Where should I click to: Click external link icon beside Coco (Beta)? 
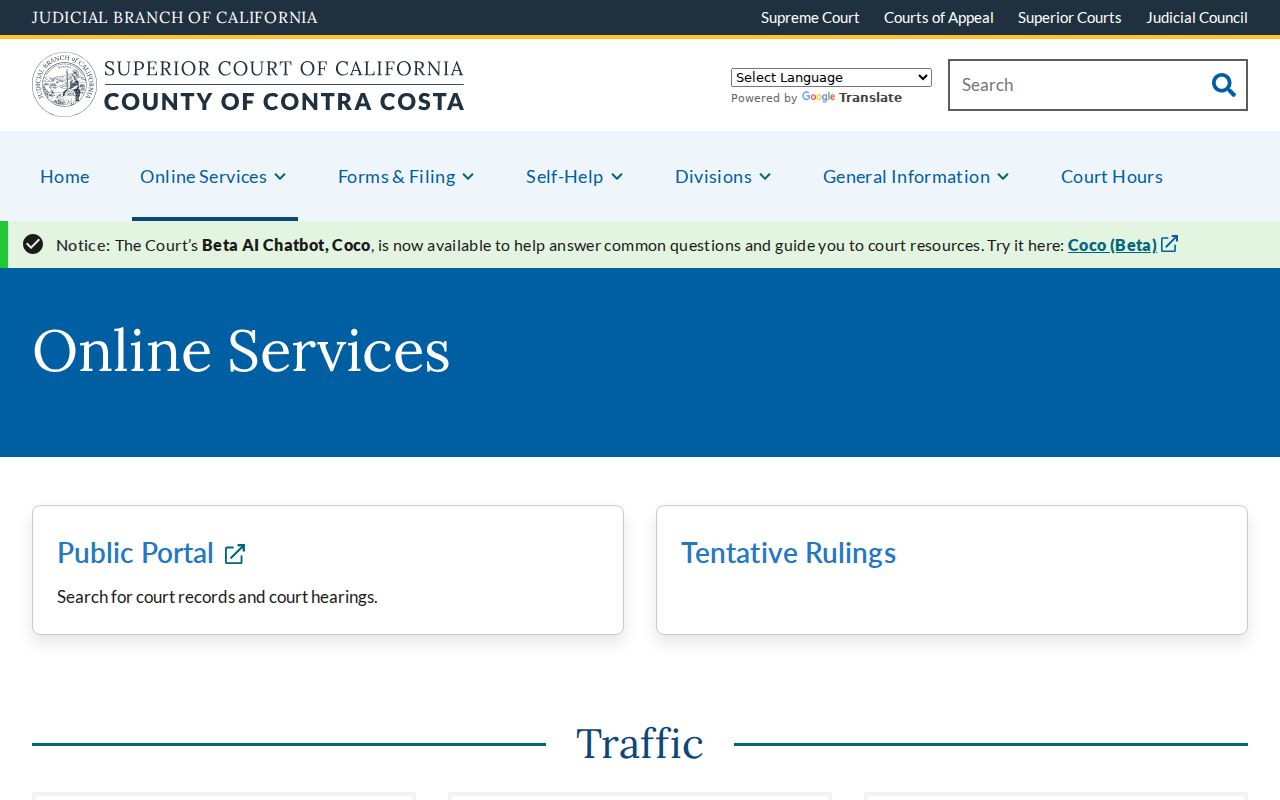1169,244
